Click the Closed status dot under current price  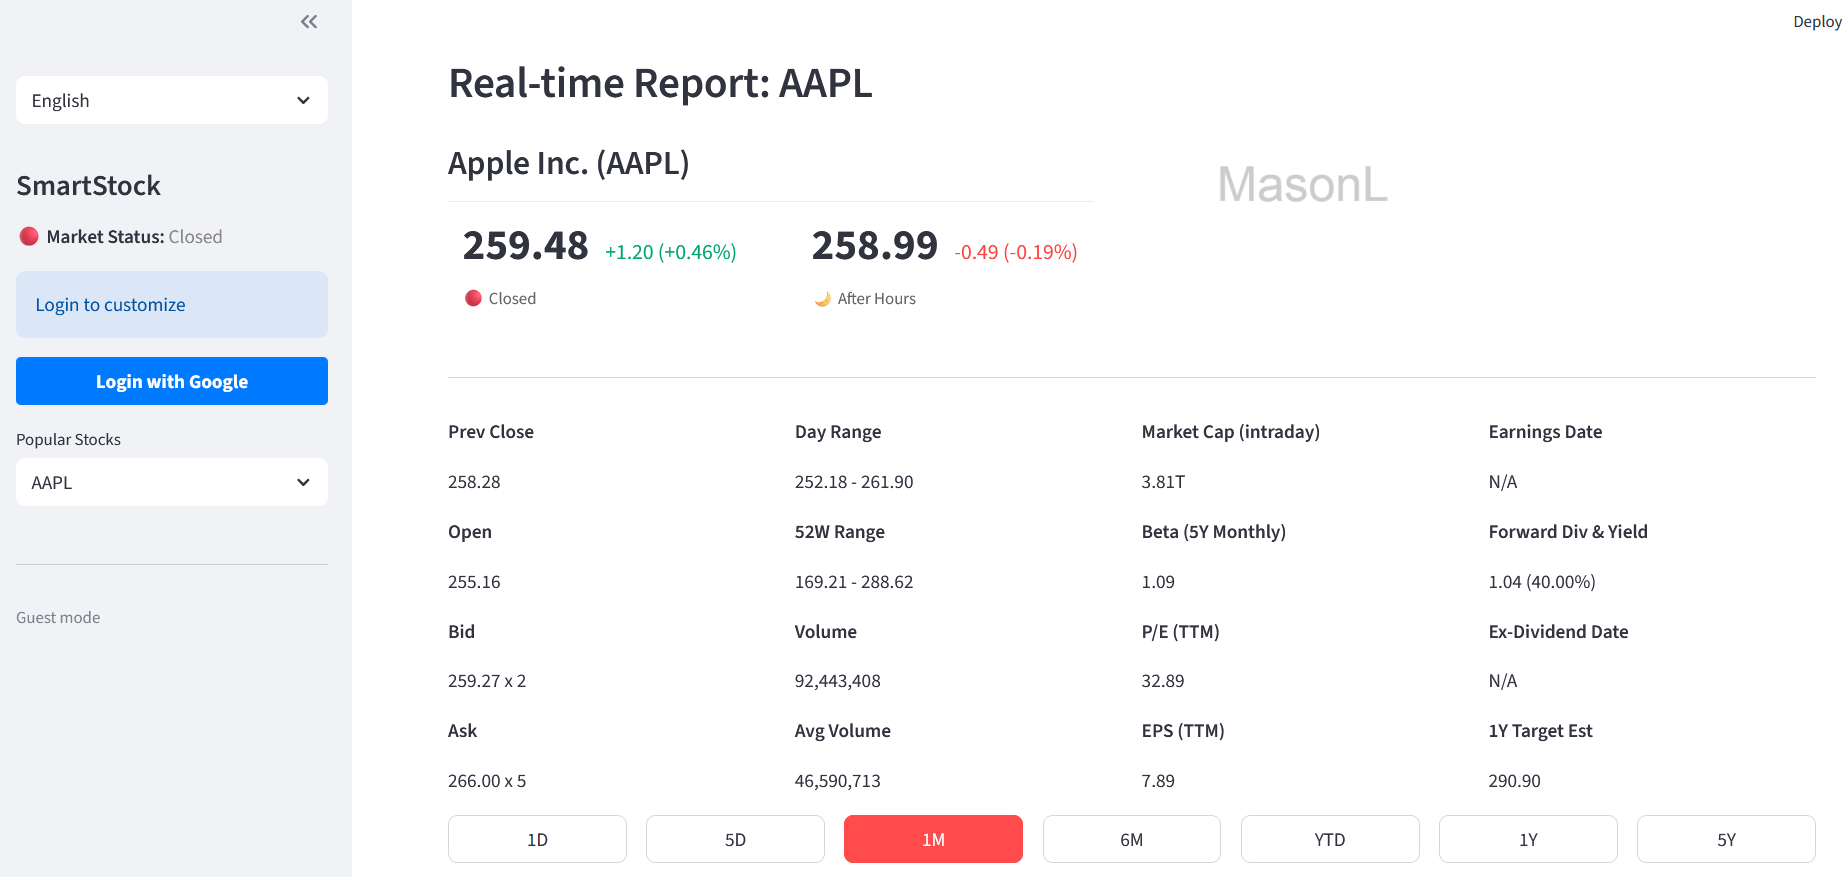coord(472,297)
